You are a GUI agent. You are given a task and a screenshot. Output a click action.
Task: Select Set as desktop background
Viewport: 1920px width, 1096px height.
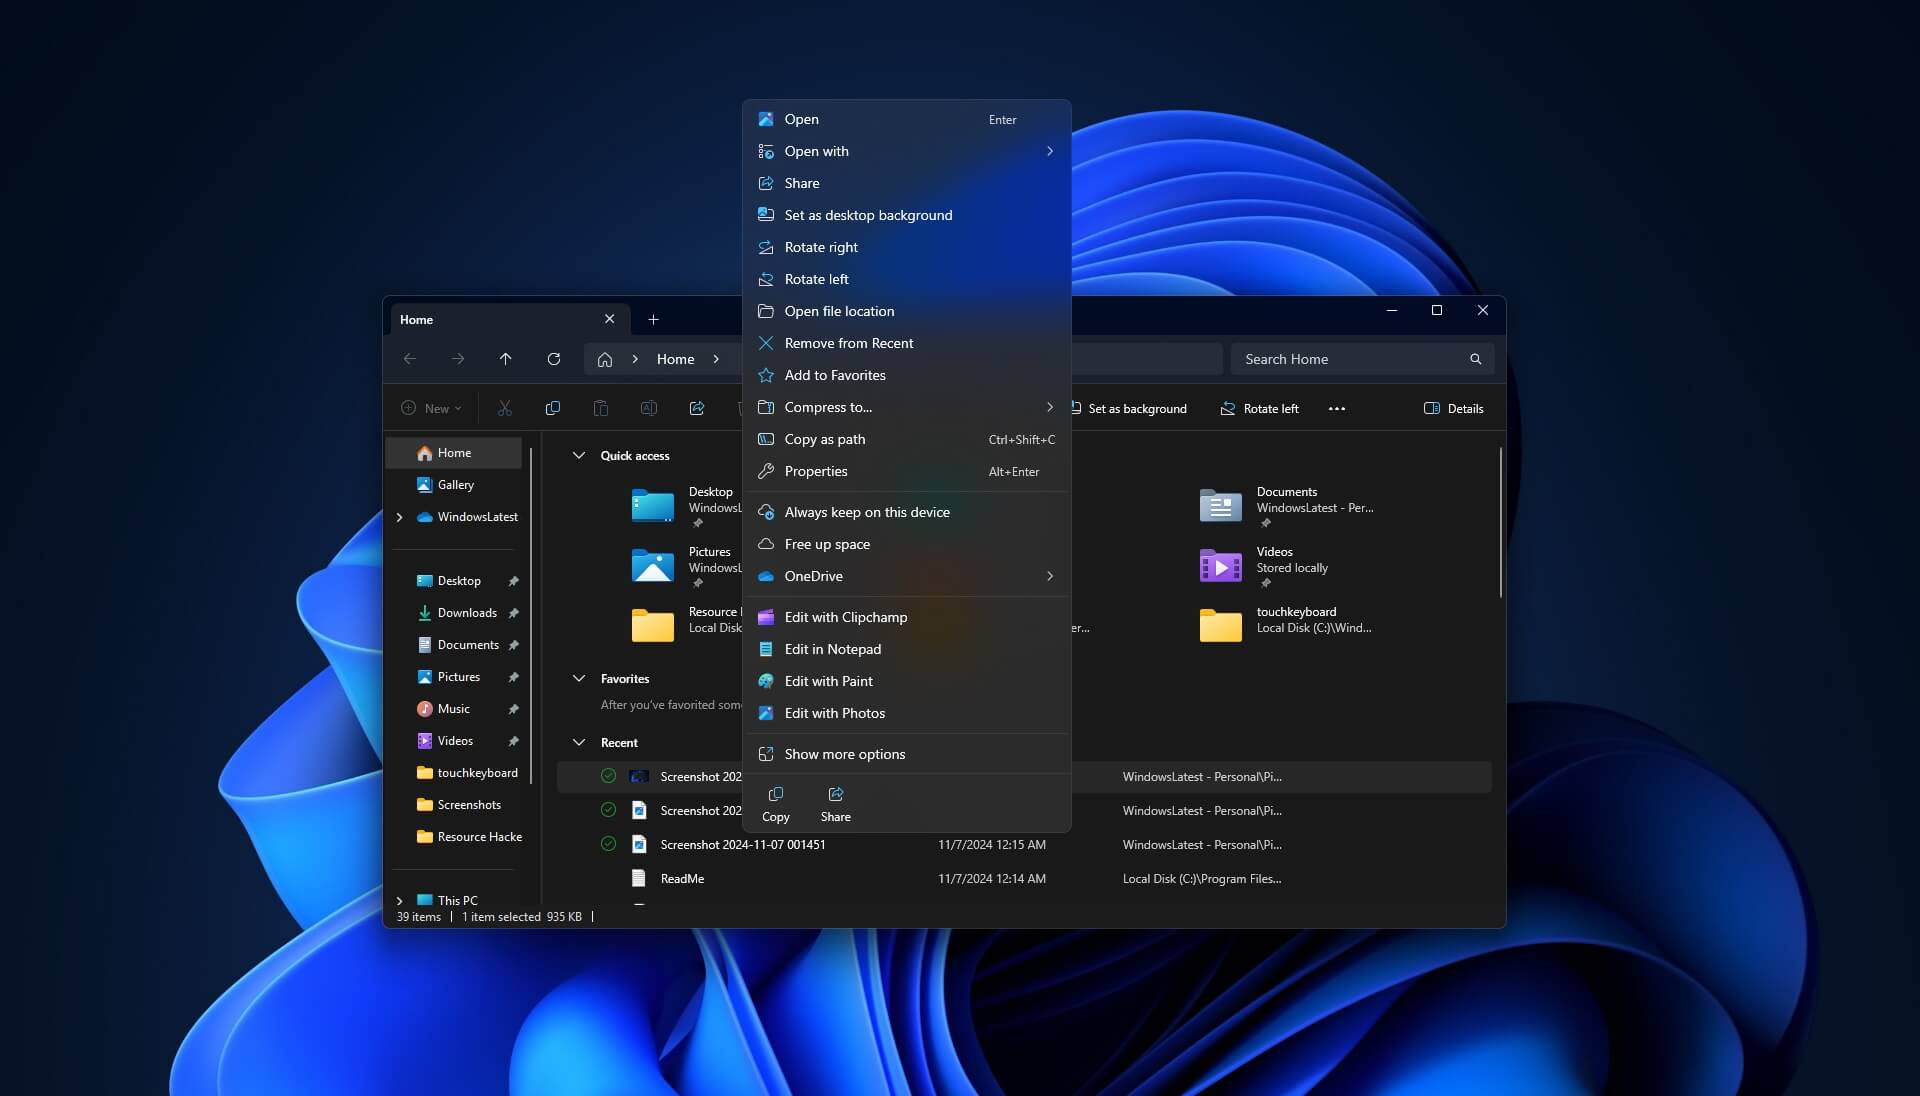point(907,215)
